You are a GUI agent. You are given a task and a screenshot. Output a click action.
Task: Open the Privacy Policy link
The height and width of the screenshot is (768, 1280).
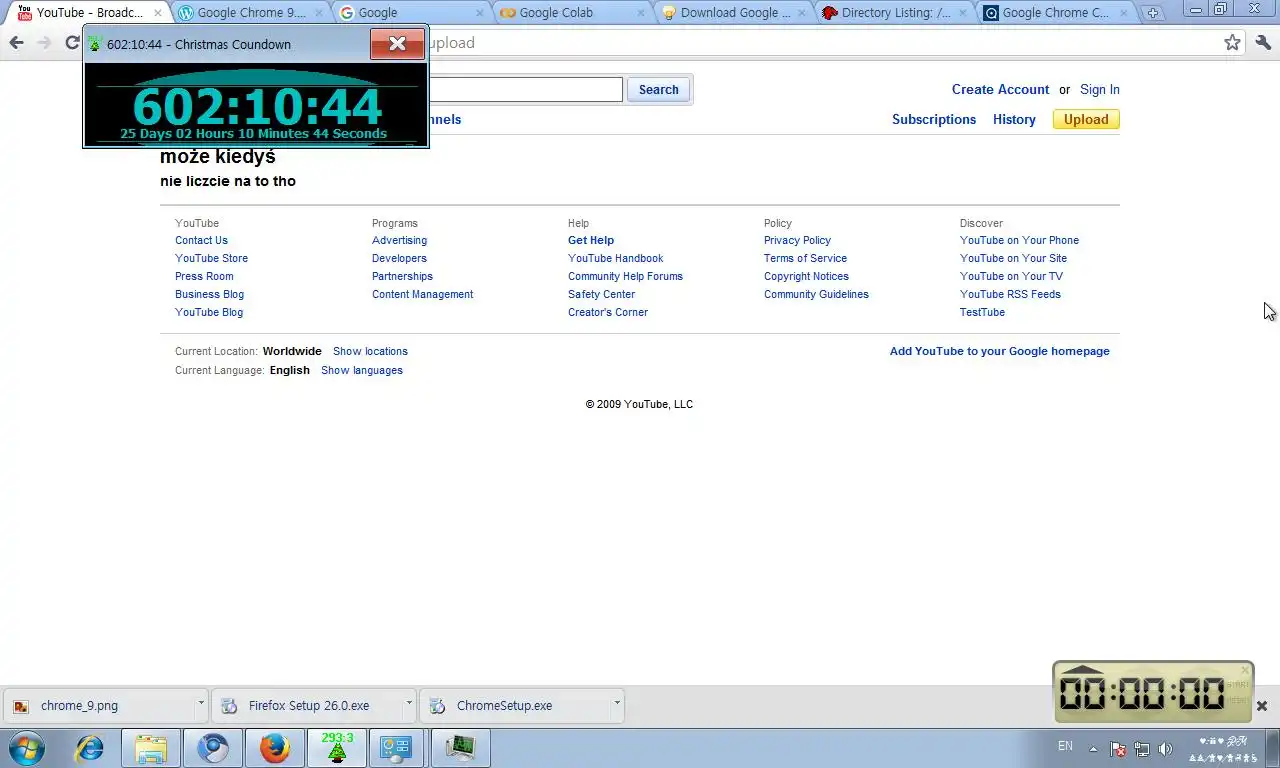[x=797, y=240]
